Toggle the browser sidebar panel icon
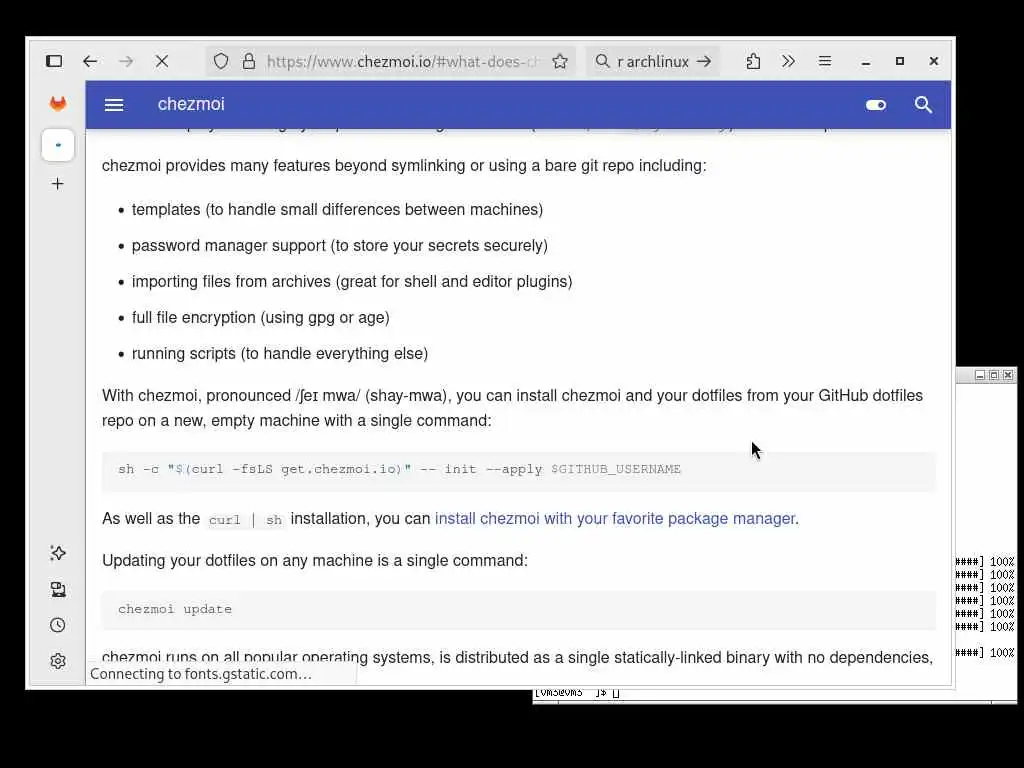The width and height of the screenshot is (1024, 768). coord(54,61)
